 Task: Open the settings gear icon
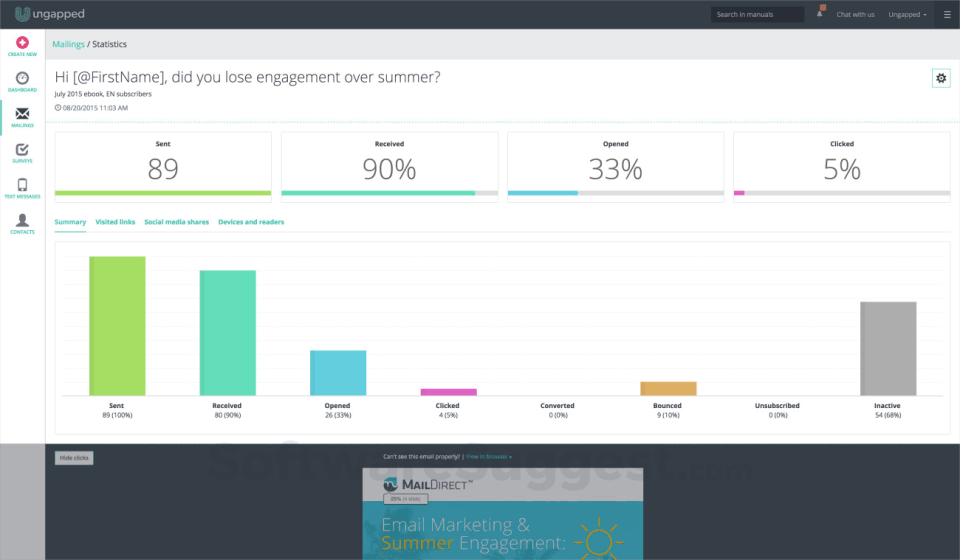coord(941,78)
